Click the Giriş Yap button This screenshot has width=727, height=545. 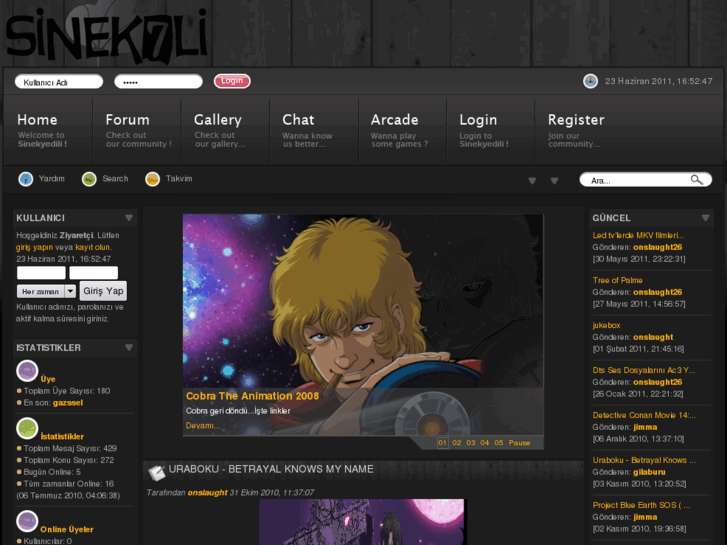103,291
